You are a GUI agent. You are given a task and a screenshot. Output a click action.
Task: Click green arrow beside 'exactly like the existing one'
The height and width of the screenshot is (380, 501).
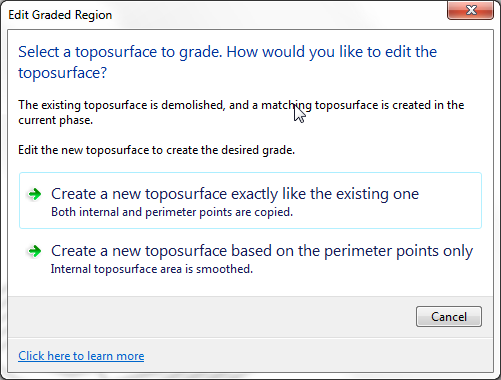(x=34, y=194)
